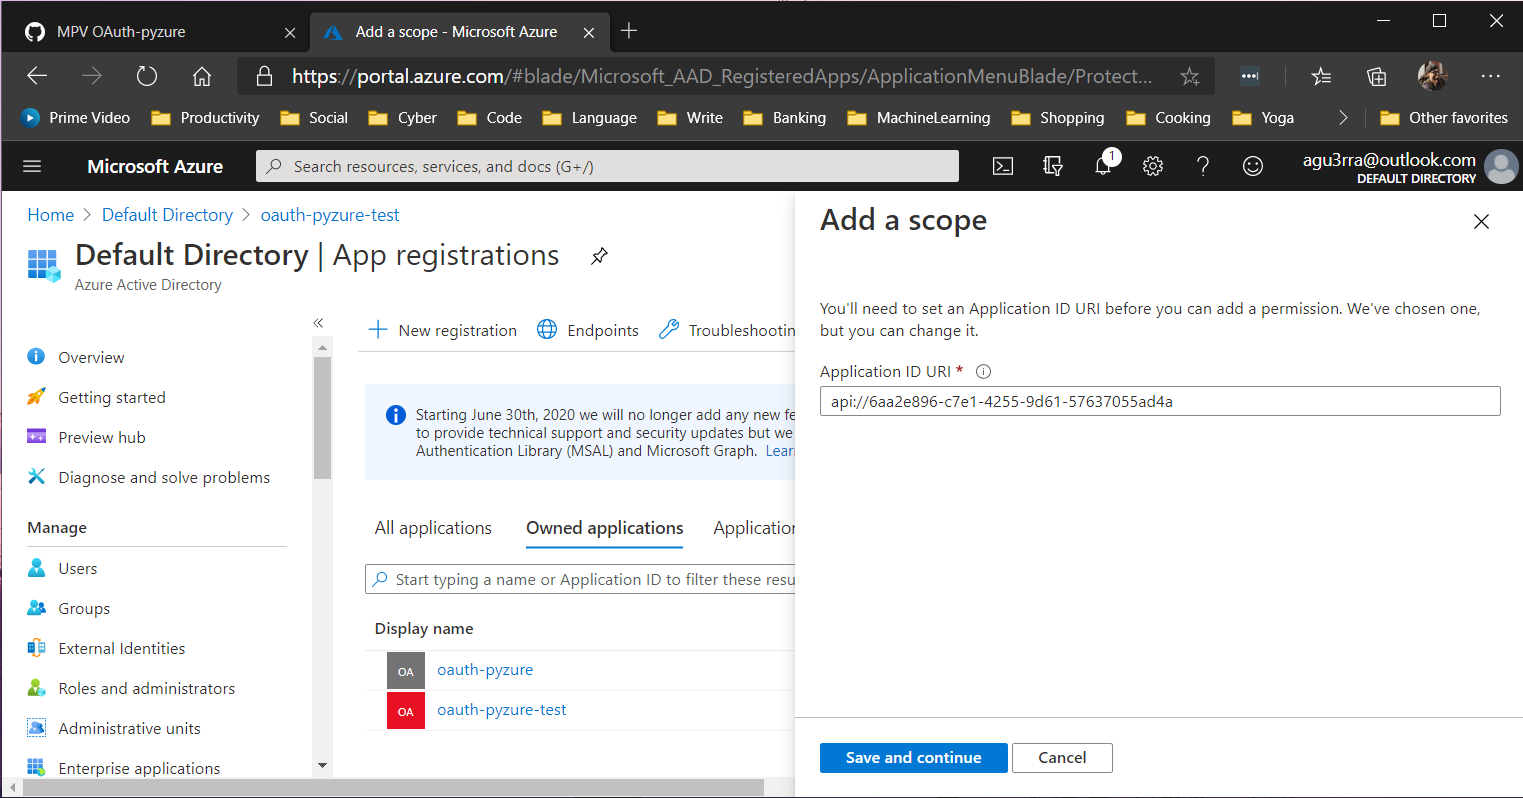Open the Productivity favorites folder
Viewport: 1523px width, 798px height.
pos(205,118)
